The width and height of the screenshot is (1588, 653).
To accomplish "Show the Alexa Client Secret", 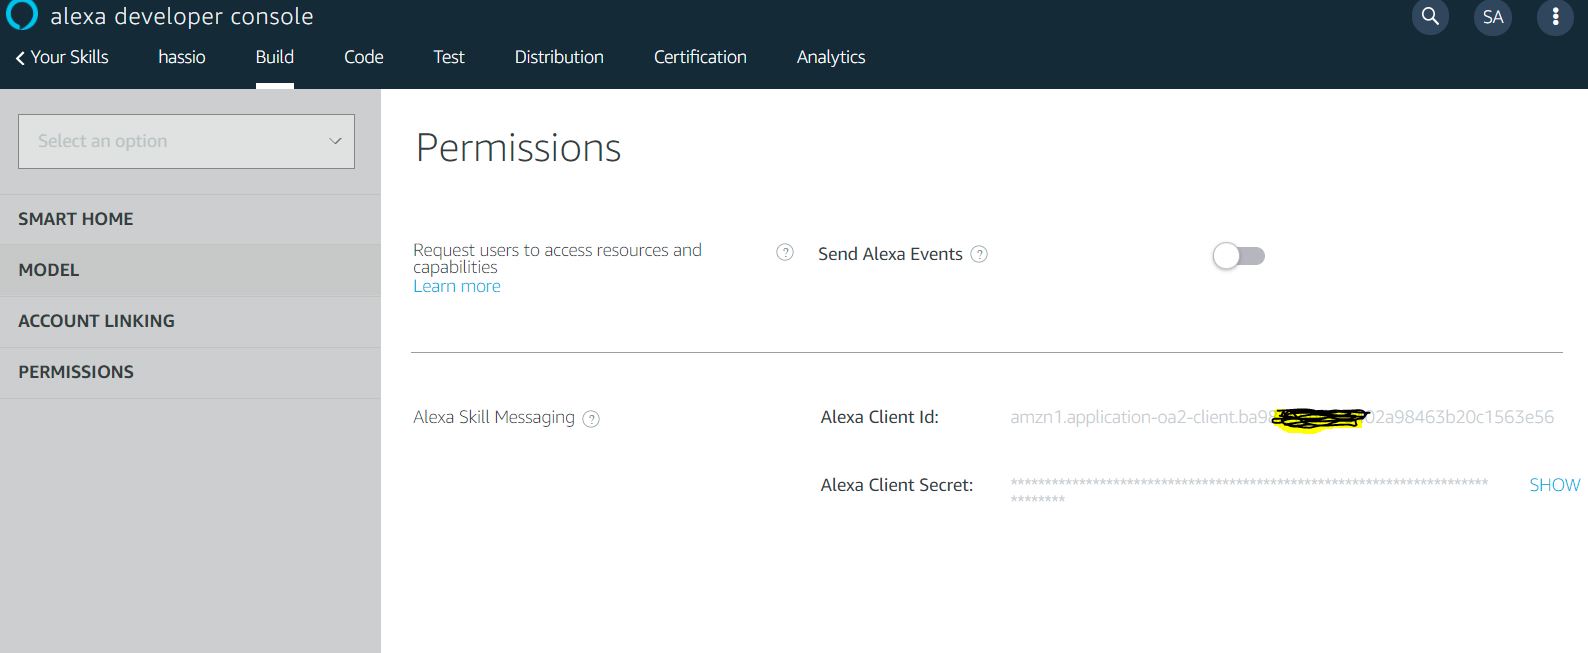I will click(1555, 485).
